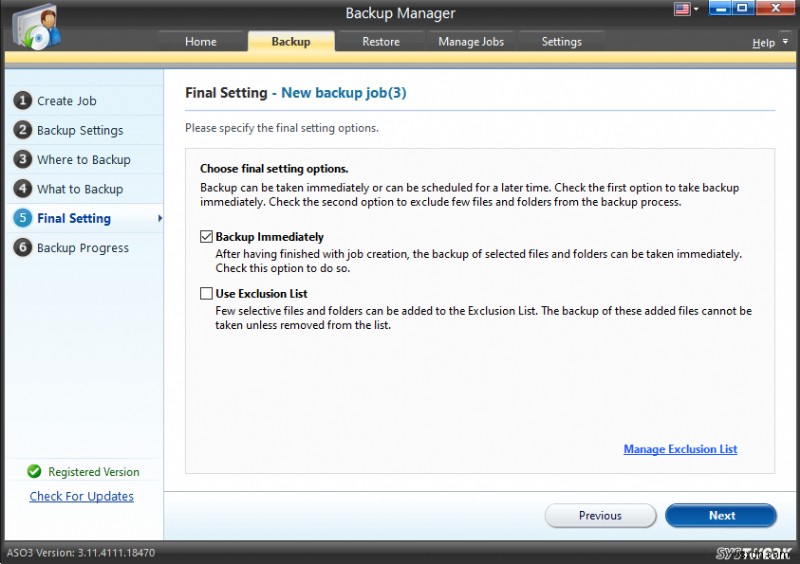Click the arrow beside Final Setting
800x564 pixels.
pos(160,218)
